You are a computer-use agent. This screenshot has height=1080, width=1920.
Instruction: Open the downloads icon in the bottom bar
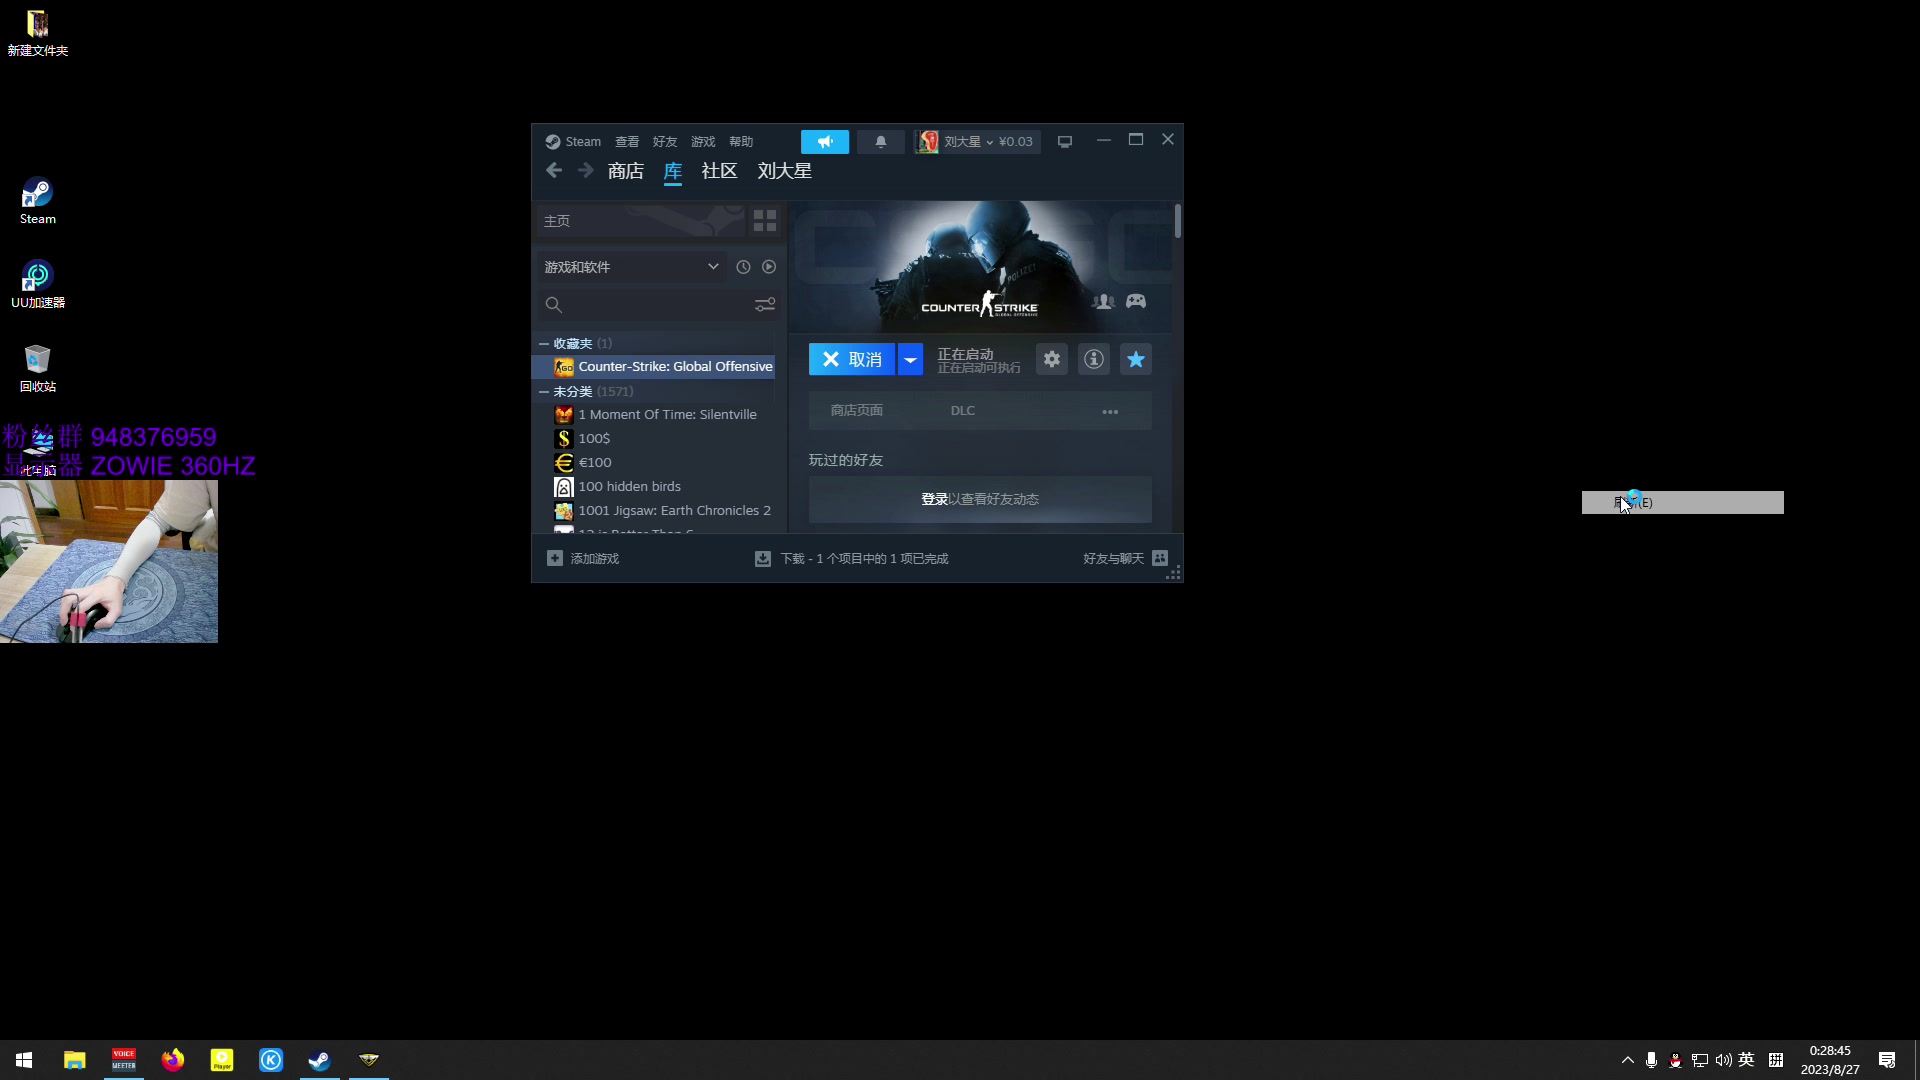tap(763, 558)
